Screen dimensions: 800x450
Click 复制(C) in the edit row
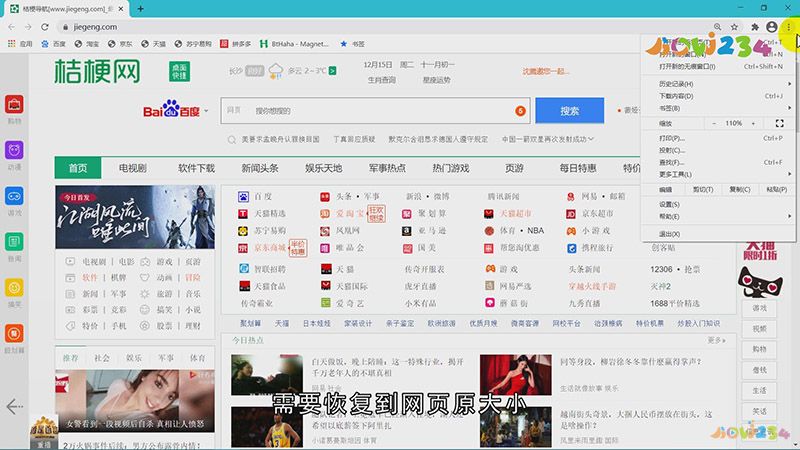pos(739,189)
